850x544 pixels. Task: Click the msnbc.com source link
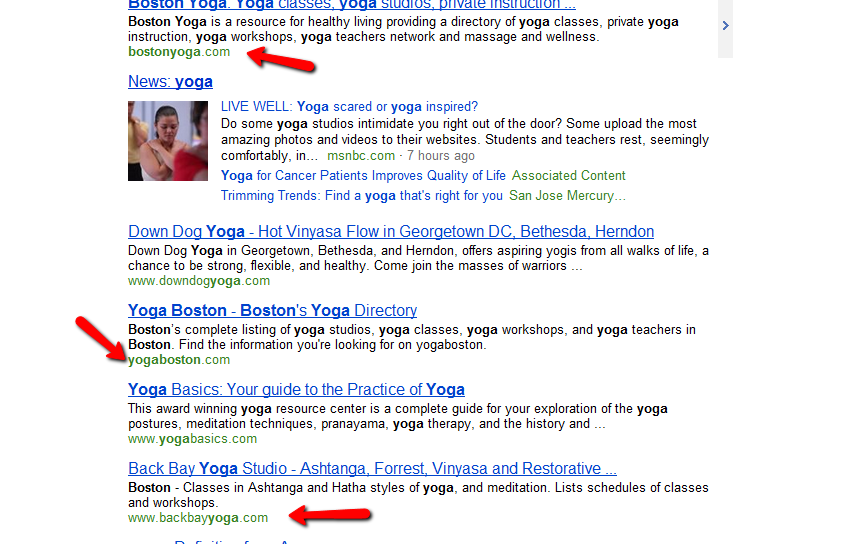tap(361, 156)
